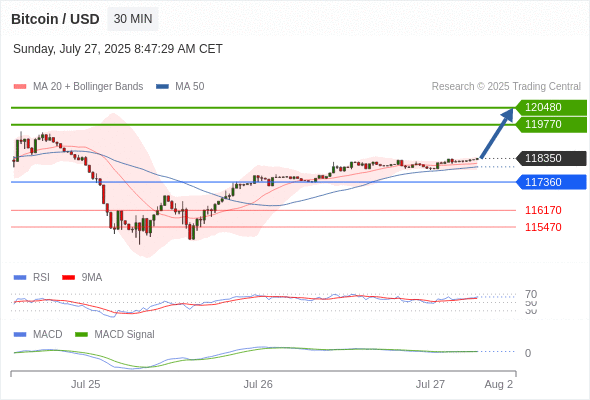This screenshot has width=590, height=400.
Task: Click the Jul 26 date axis label
Action: click(x=258, y=384)
